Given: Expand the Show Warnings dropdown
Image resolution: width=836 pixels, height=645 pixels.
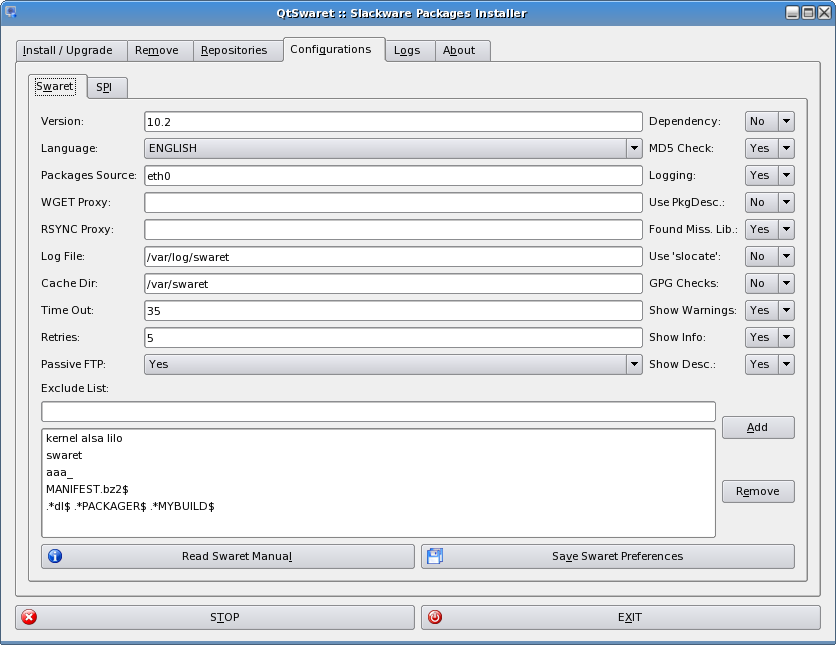Looking at the screenshot, I should point(769,310).
